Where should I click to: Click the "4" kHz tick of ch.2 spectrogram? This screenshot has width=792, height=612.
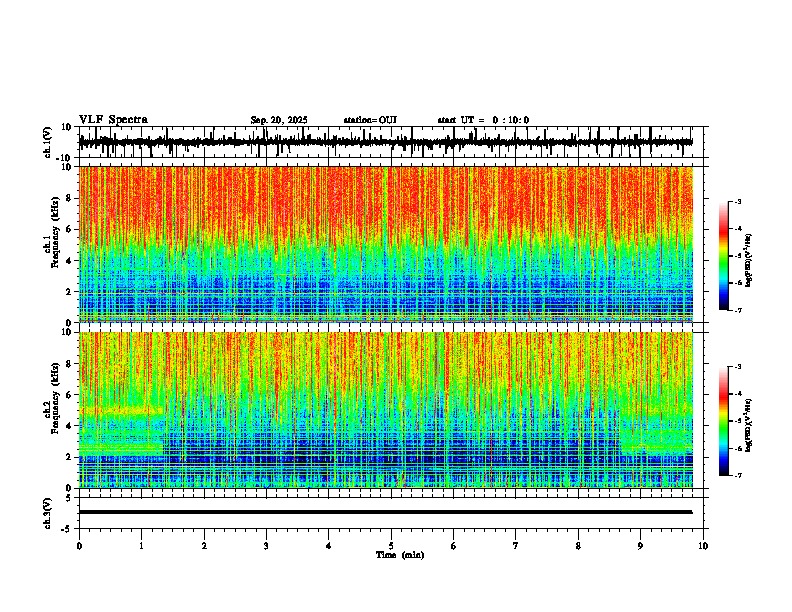(69, 426)
